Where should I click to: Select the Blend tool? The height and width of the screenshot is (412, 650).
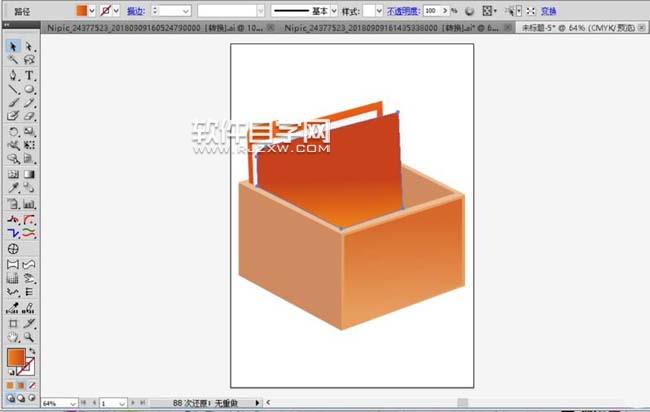29,188
